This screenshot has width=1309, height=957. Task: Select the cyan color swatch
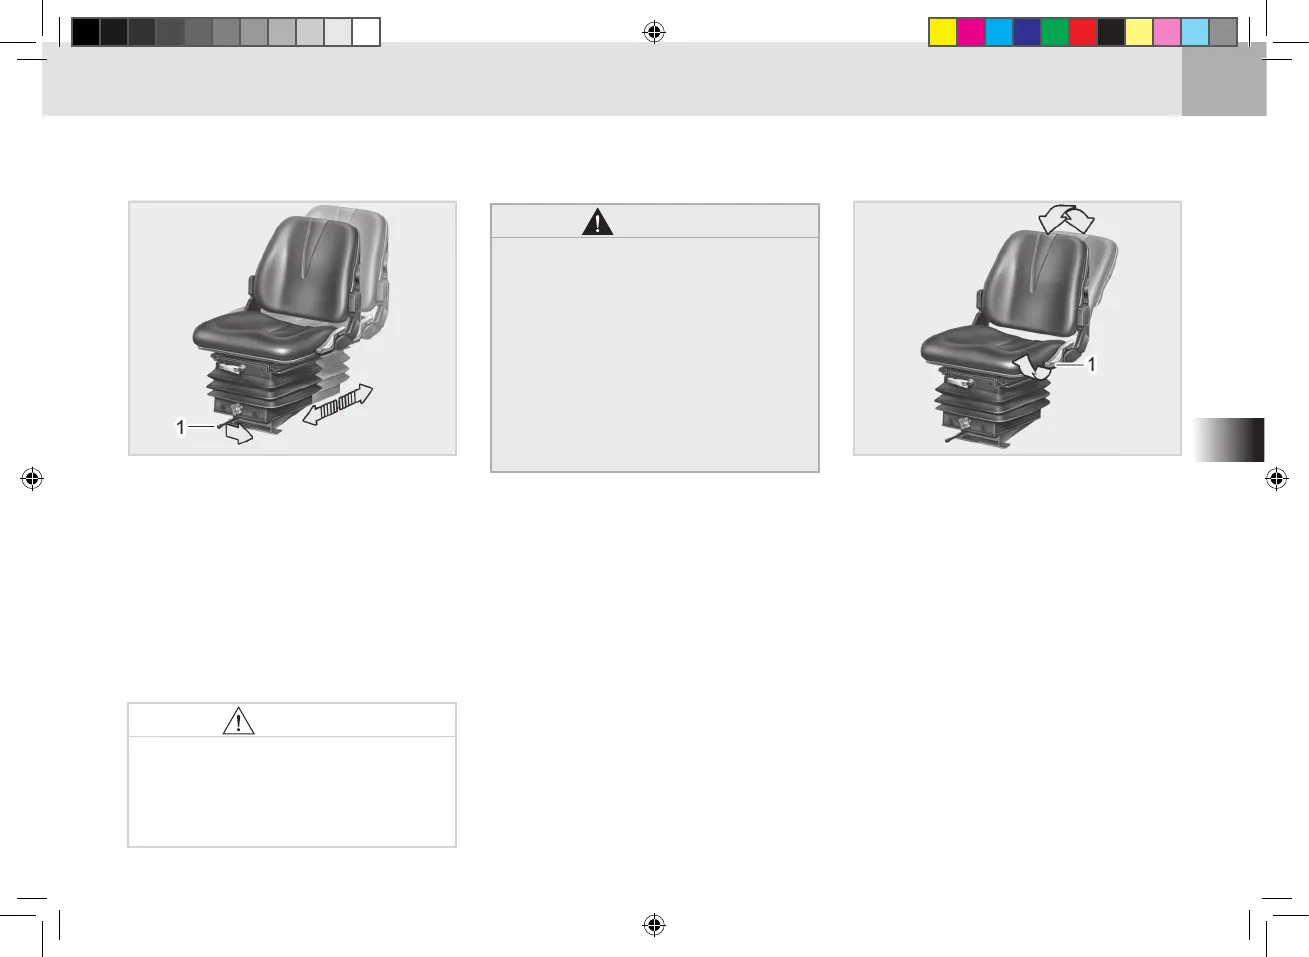[999, 32]
